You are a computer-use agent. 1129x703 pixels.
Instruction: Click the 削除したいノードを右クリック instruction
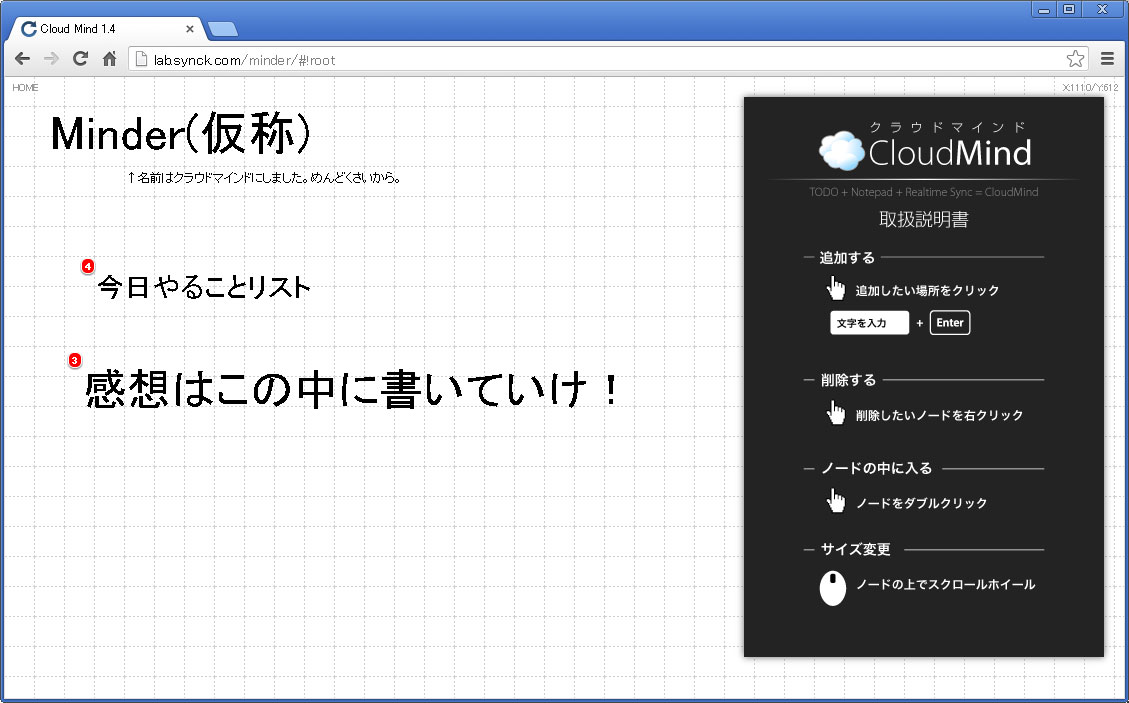pos(940,415)
